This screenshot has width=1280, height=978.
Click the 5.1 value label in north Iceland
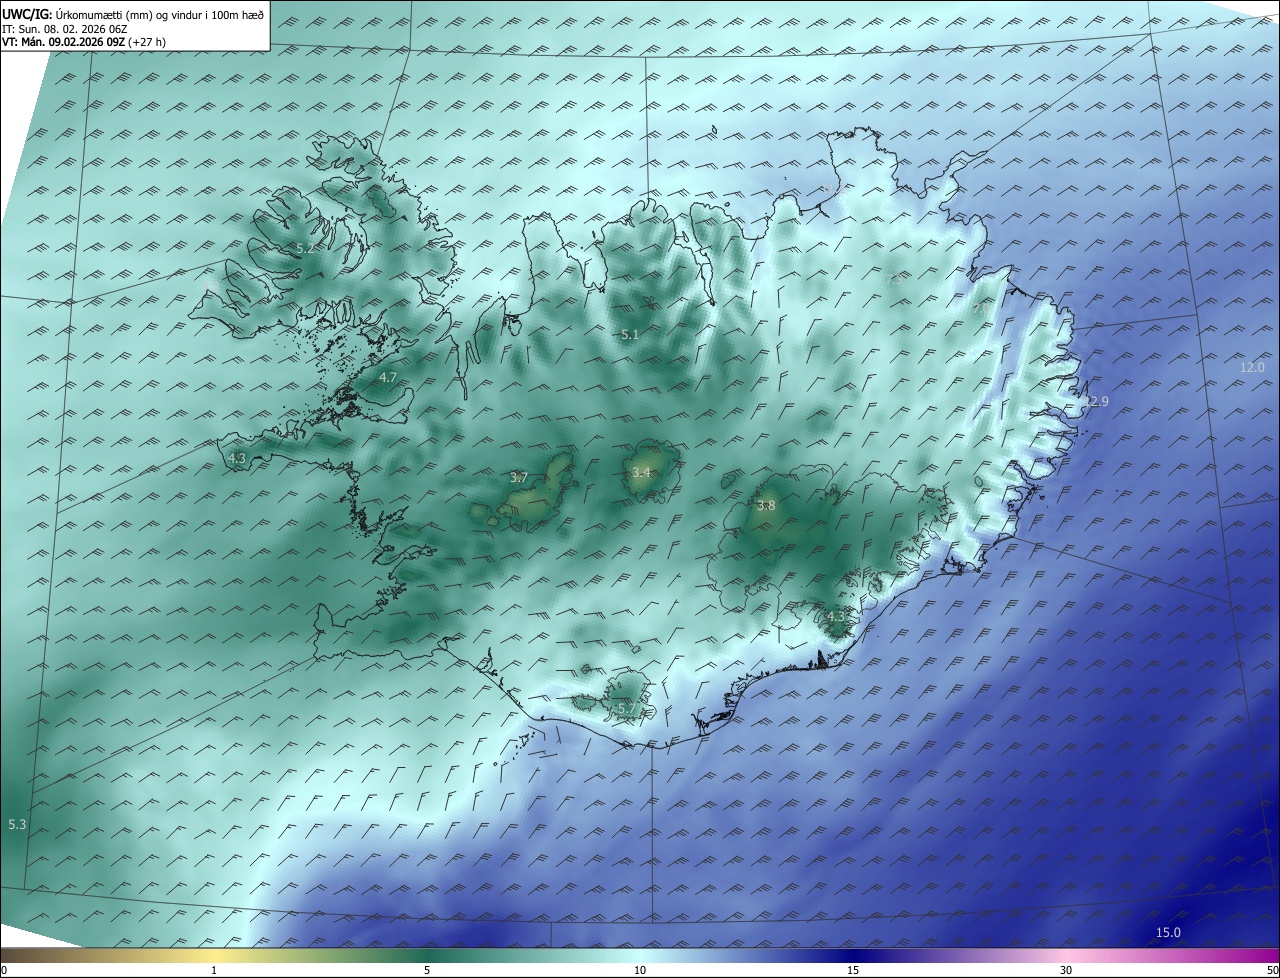click(630, 335)
